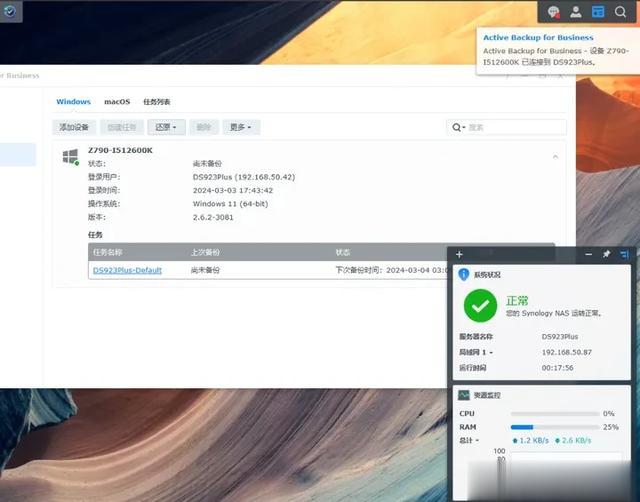640x502 pixels.
Task: Click the DS923Plus (192.168.50.42) value
Action: click(x=244, y=177)
